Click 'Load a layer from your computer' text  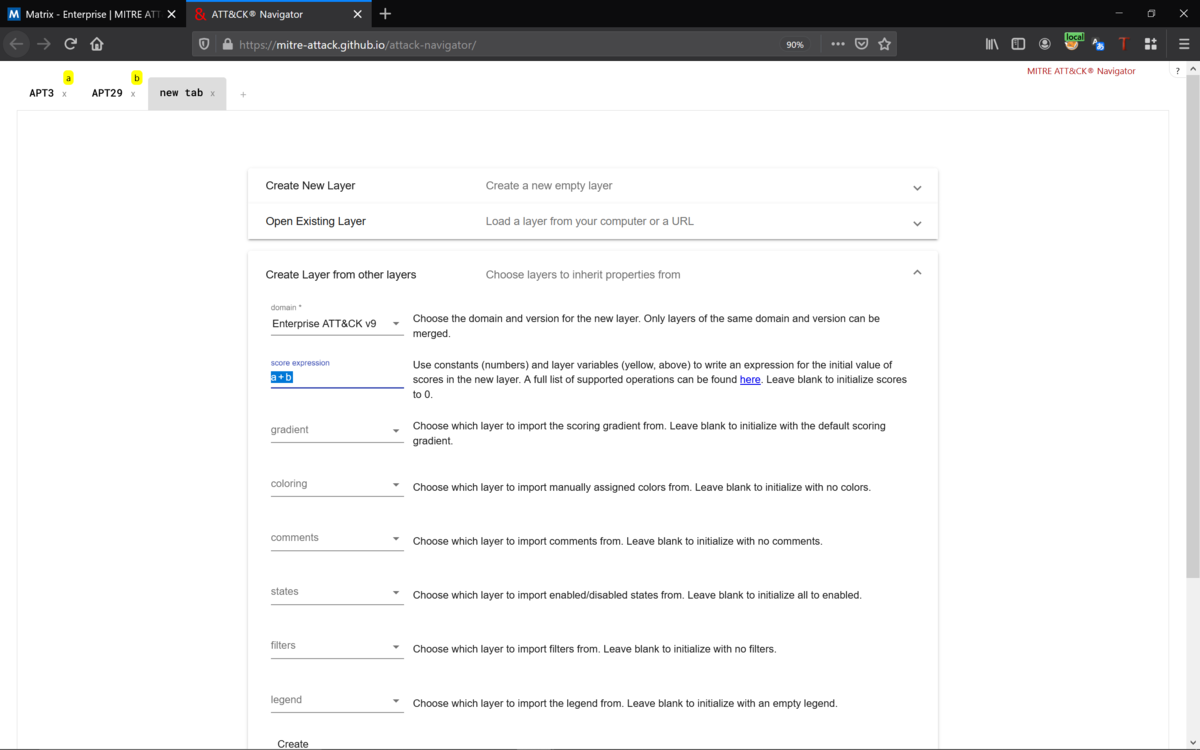pos(589,222)
